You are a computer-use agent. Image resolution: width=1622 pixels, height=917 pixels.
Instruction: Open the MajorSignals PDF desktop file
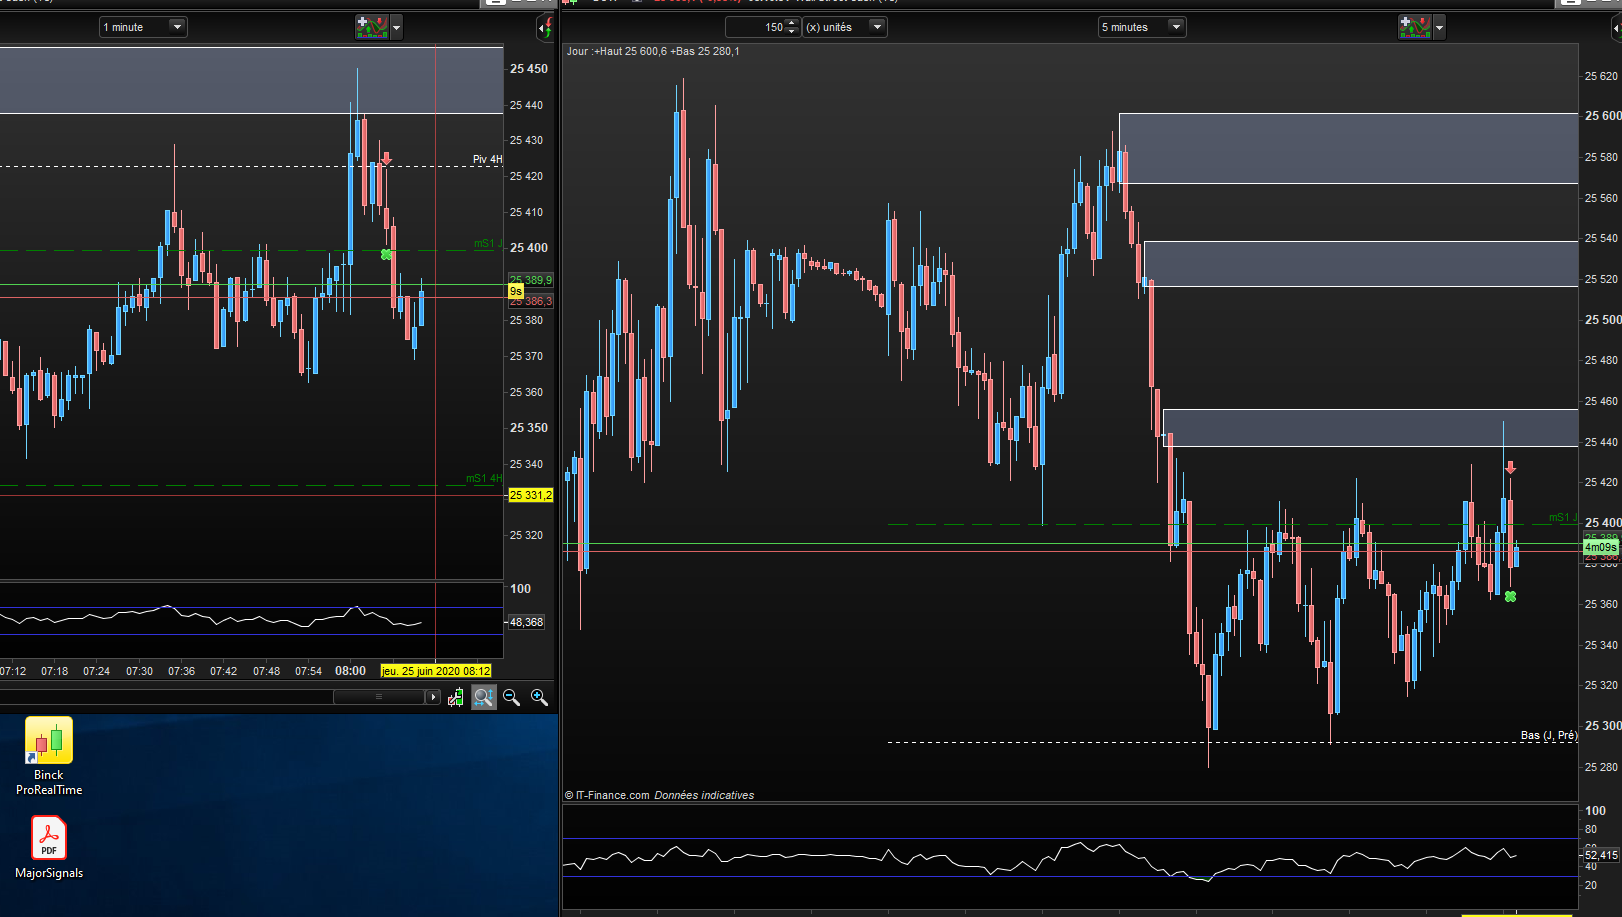pyautogui.click(x=49, y=848)
